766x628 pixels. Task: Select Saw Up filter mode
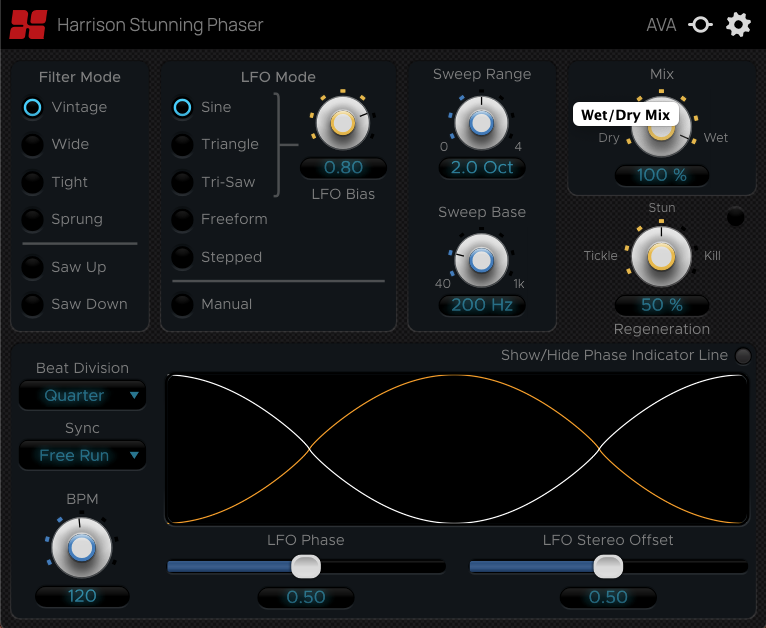pos(33,267)
